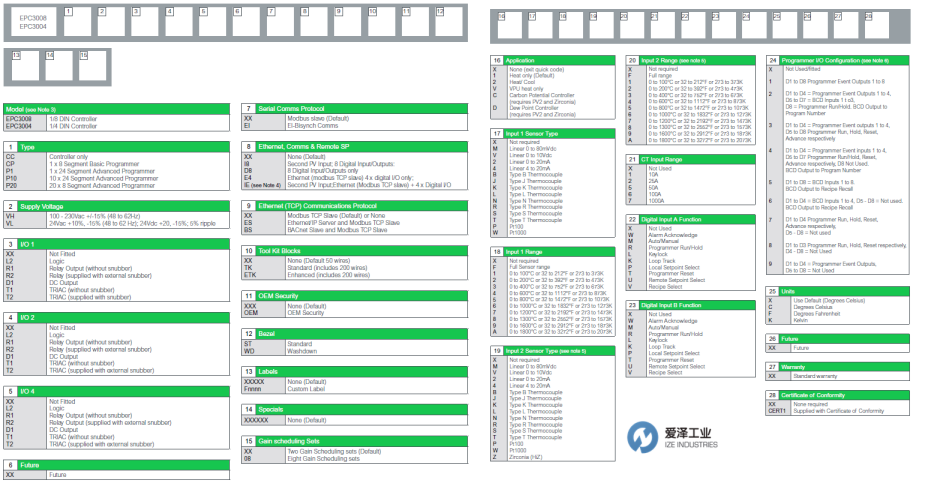
Task: Select the "Dew Point Controller" row
Action: click(x=553, y=111)
